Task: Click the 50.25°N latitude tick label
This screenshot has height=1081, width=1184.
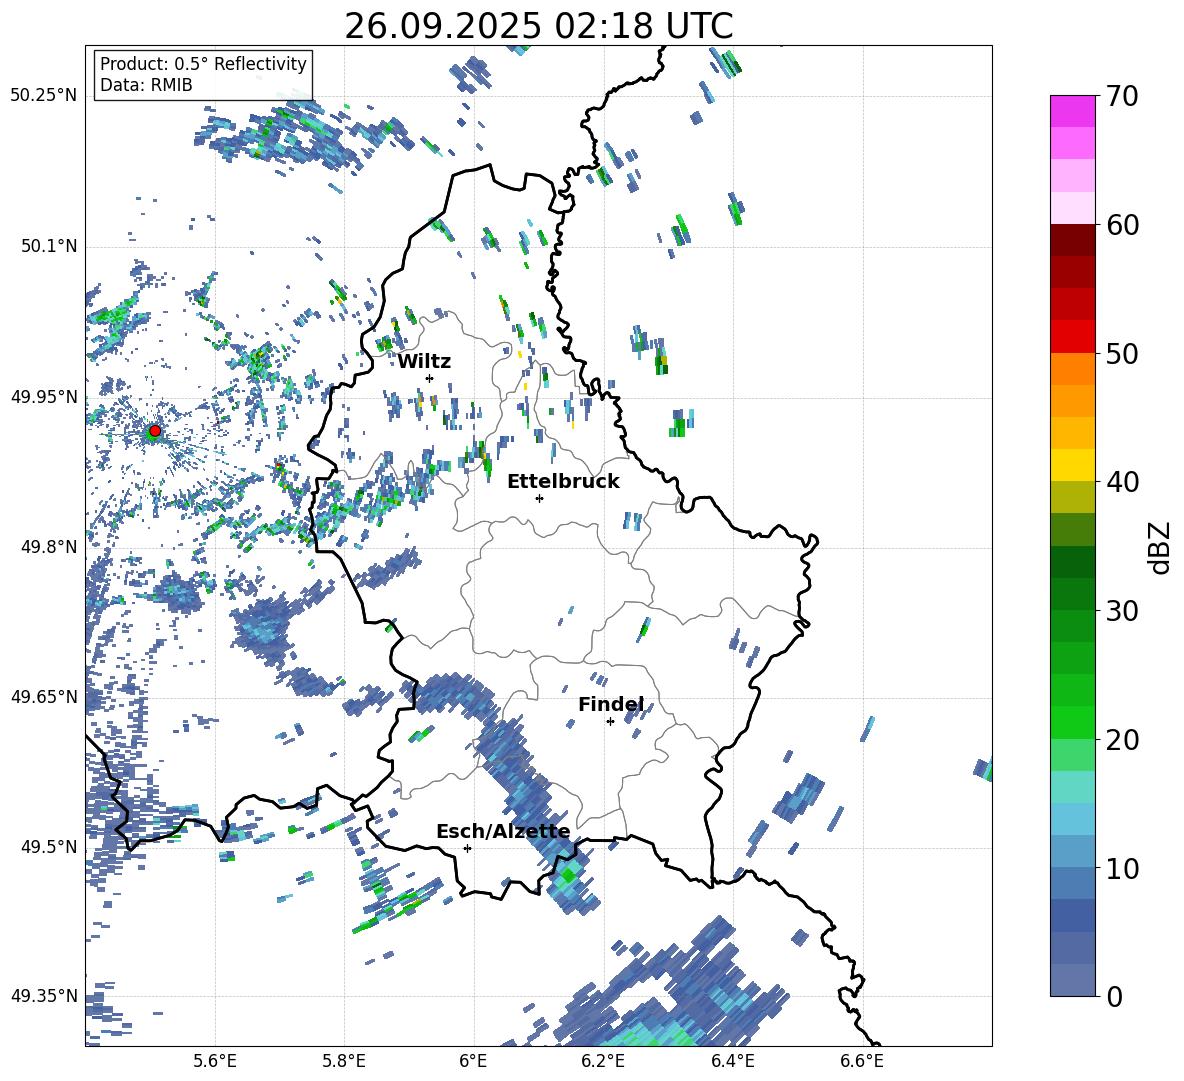Action: coord(44,96)
